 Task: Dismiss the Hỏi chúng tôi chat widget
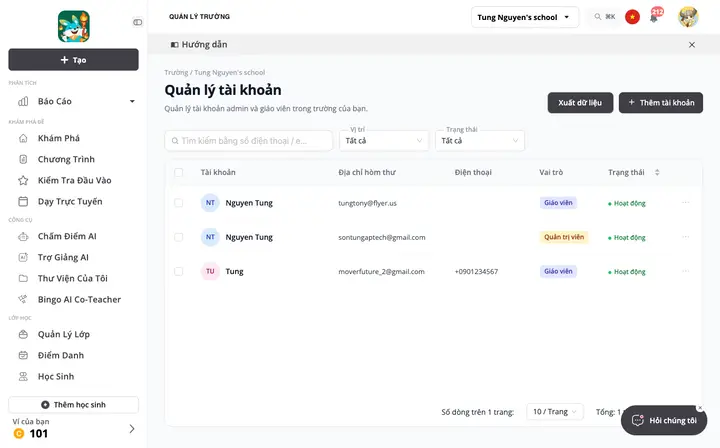[700, 408]
